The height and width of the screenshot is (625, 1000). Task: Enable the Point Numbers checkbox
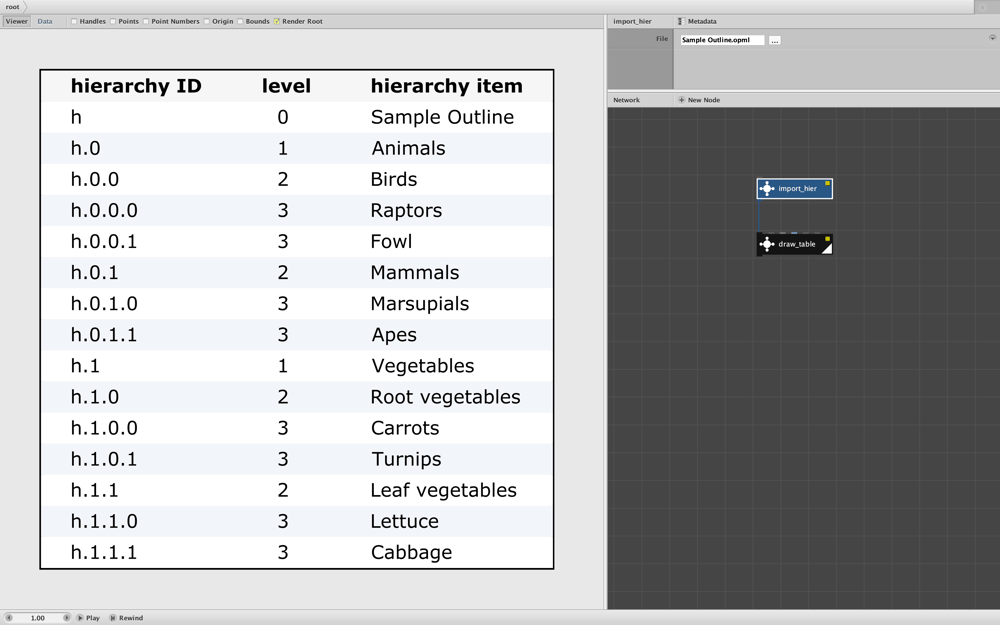coord(146,21)
